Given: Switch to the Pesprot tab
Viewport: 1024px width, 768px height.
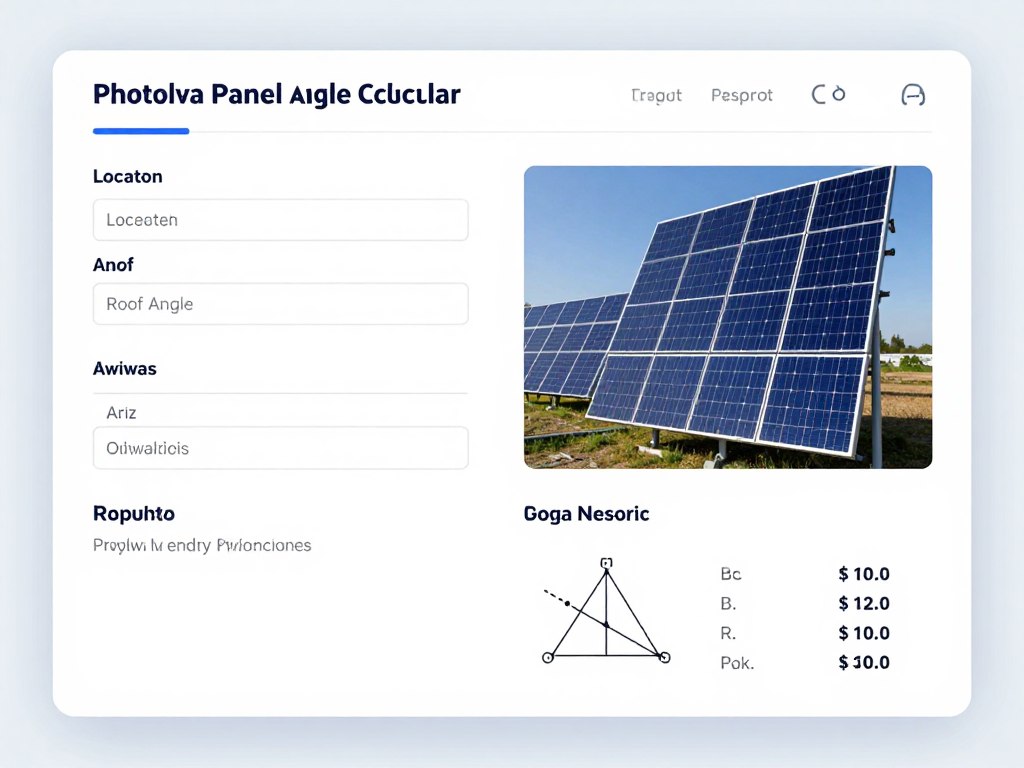Looking at the screenshot, I should point(741,95).
